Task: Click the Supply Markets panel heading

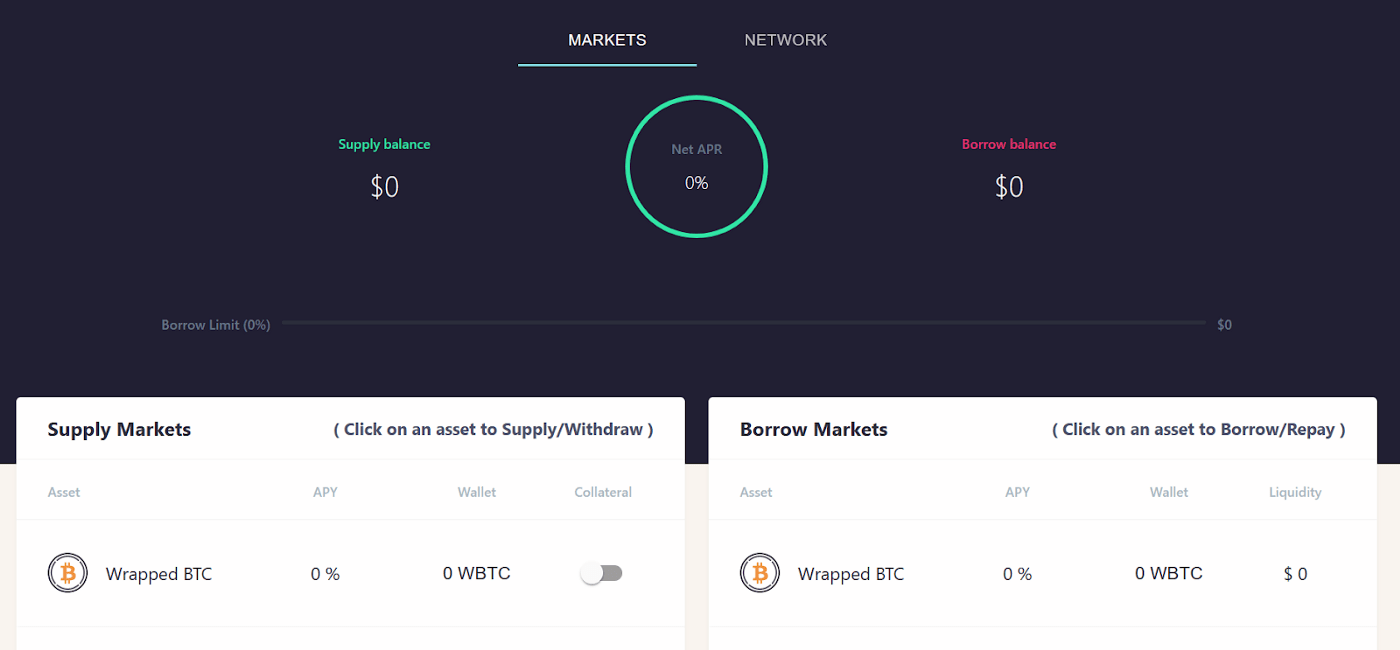Action: [x=119, y=429]
